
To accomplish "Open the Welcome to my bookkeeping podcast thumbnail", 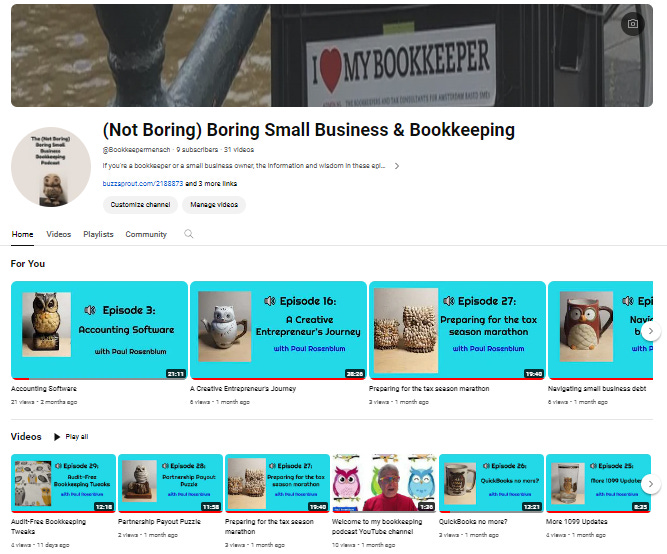I will (x=384, y=483).
